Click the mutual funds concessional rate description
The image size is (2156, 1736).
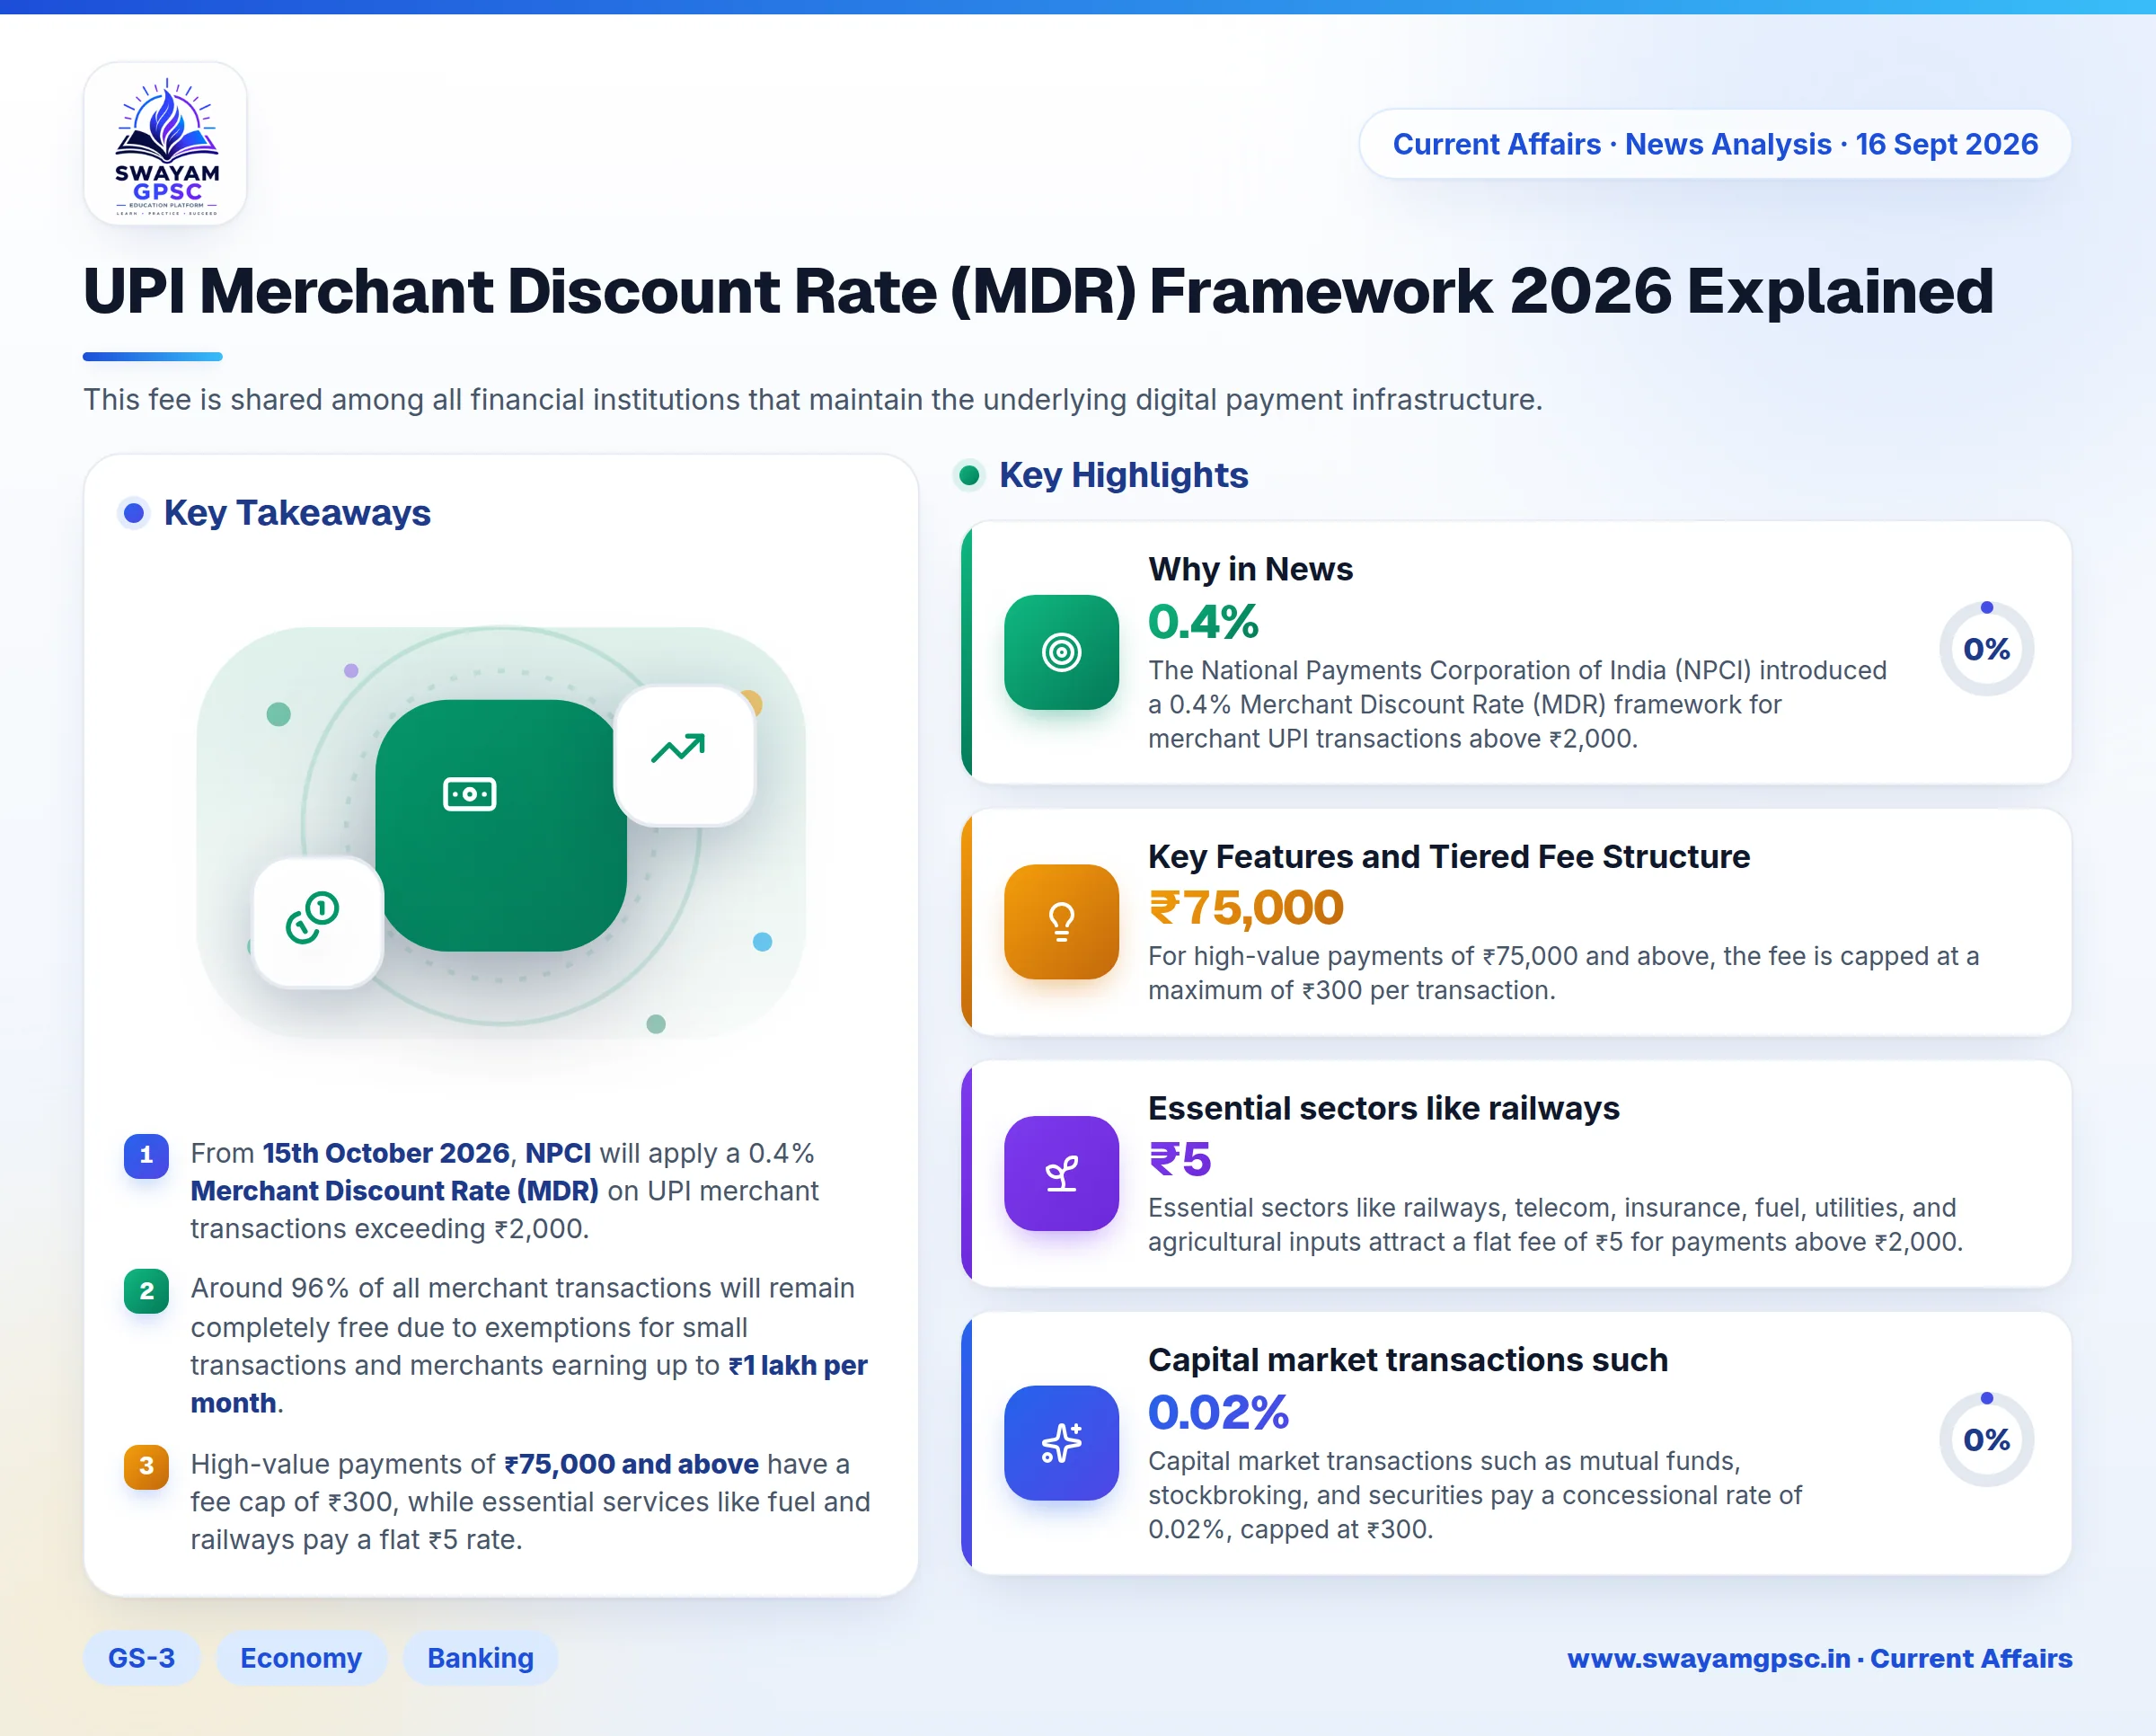click(1474, 1495)
